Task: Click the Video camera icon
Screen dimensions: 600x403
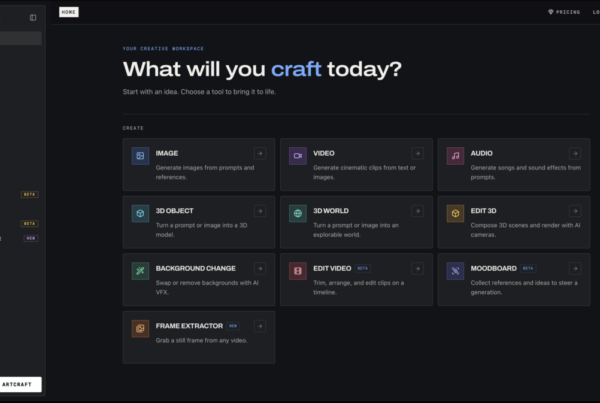Action: point(298,156)
